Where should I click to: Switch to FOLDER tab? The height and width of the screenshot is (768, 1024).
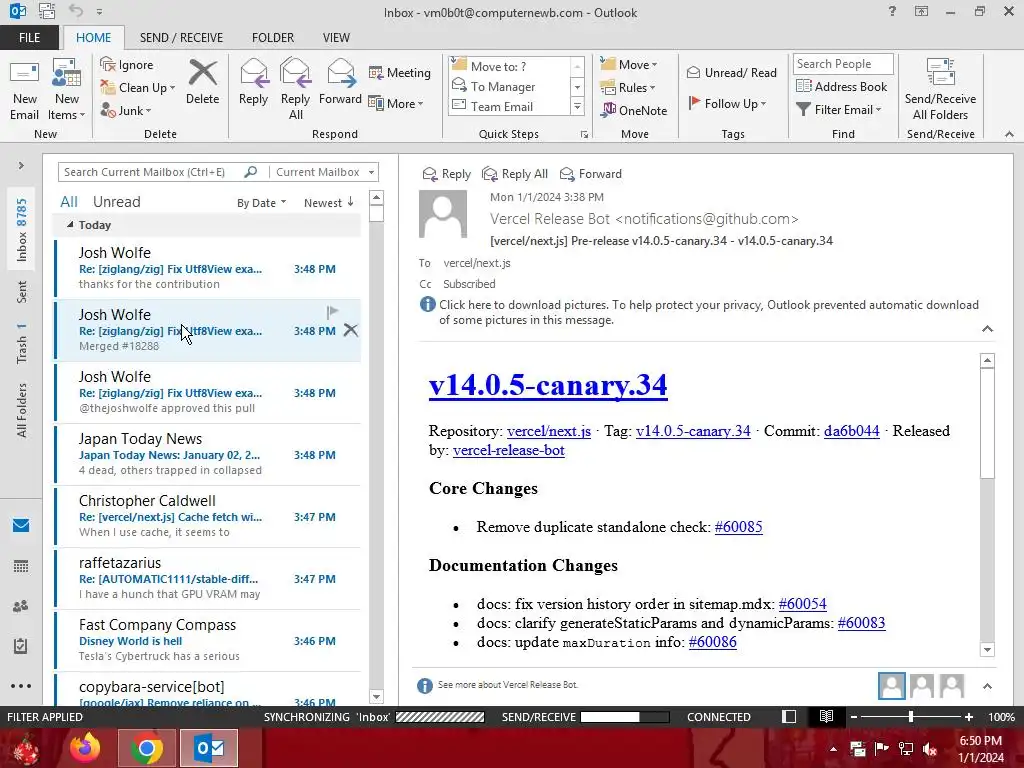(x=273, y=37)
